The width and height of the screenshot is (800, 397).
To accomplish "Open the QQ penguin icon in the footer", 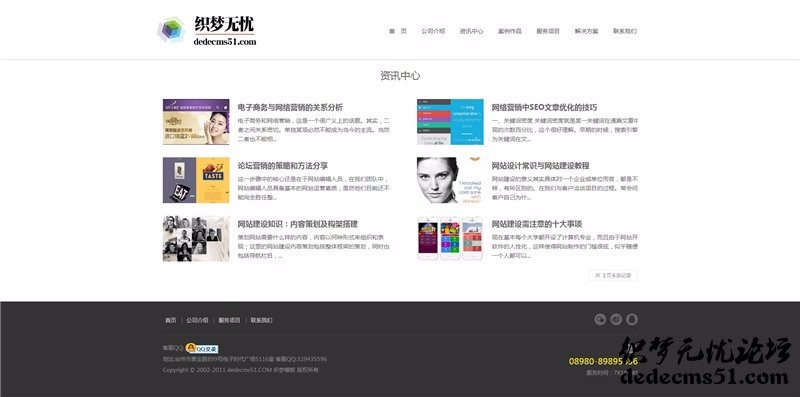I will (632, 319).
